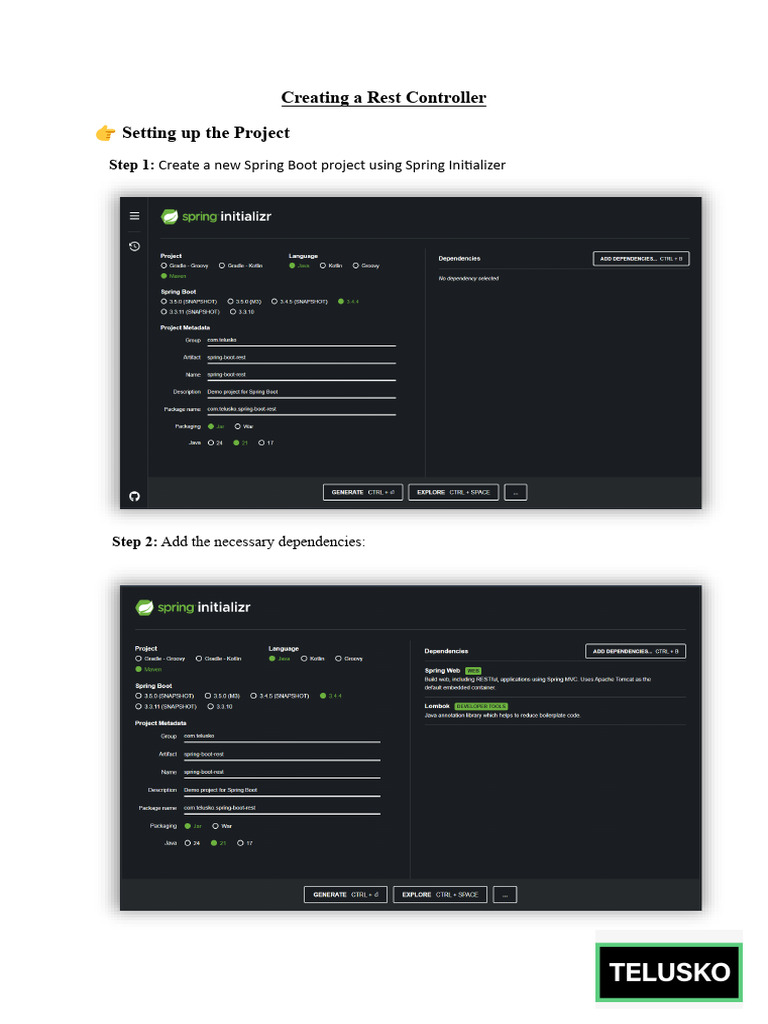Click the TELUSKO logo badge
The image size is (768, 1024).
(x=669, y=971)
